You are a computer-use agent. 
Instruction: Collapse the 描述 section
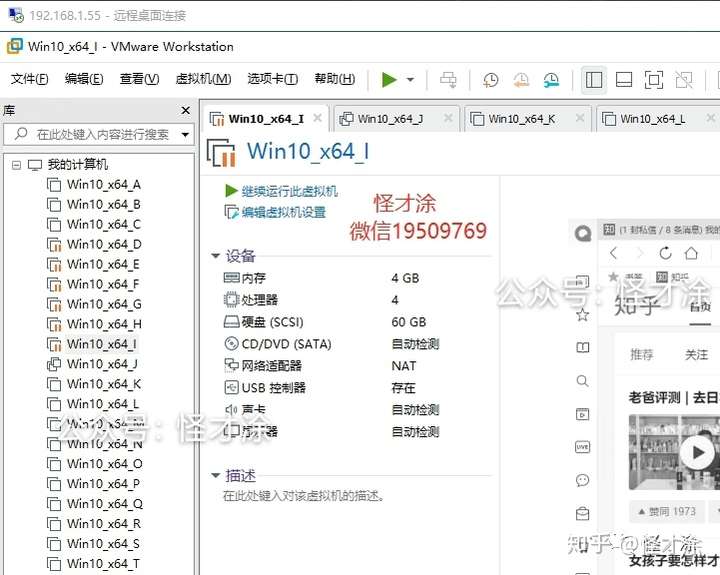pyautogui.click(x=215, y=475)
